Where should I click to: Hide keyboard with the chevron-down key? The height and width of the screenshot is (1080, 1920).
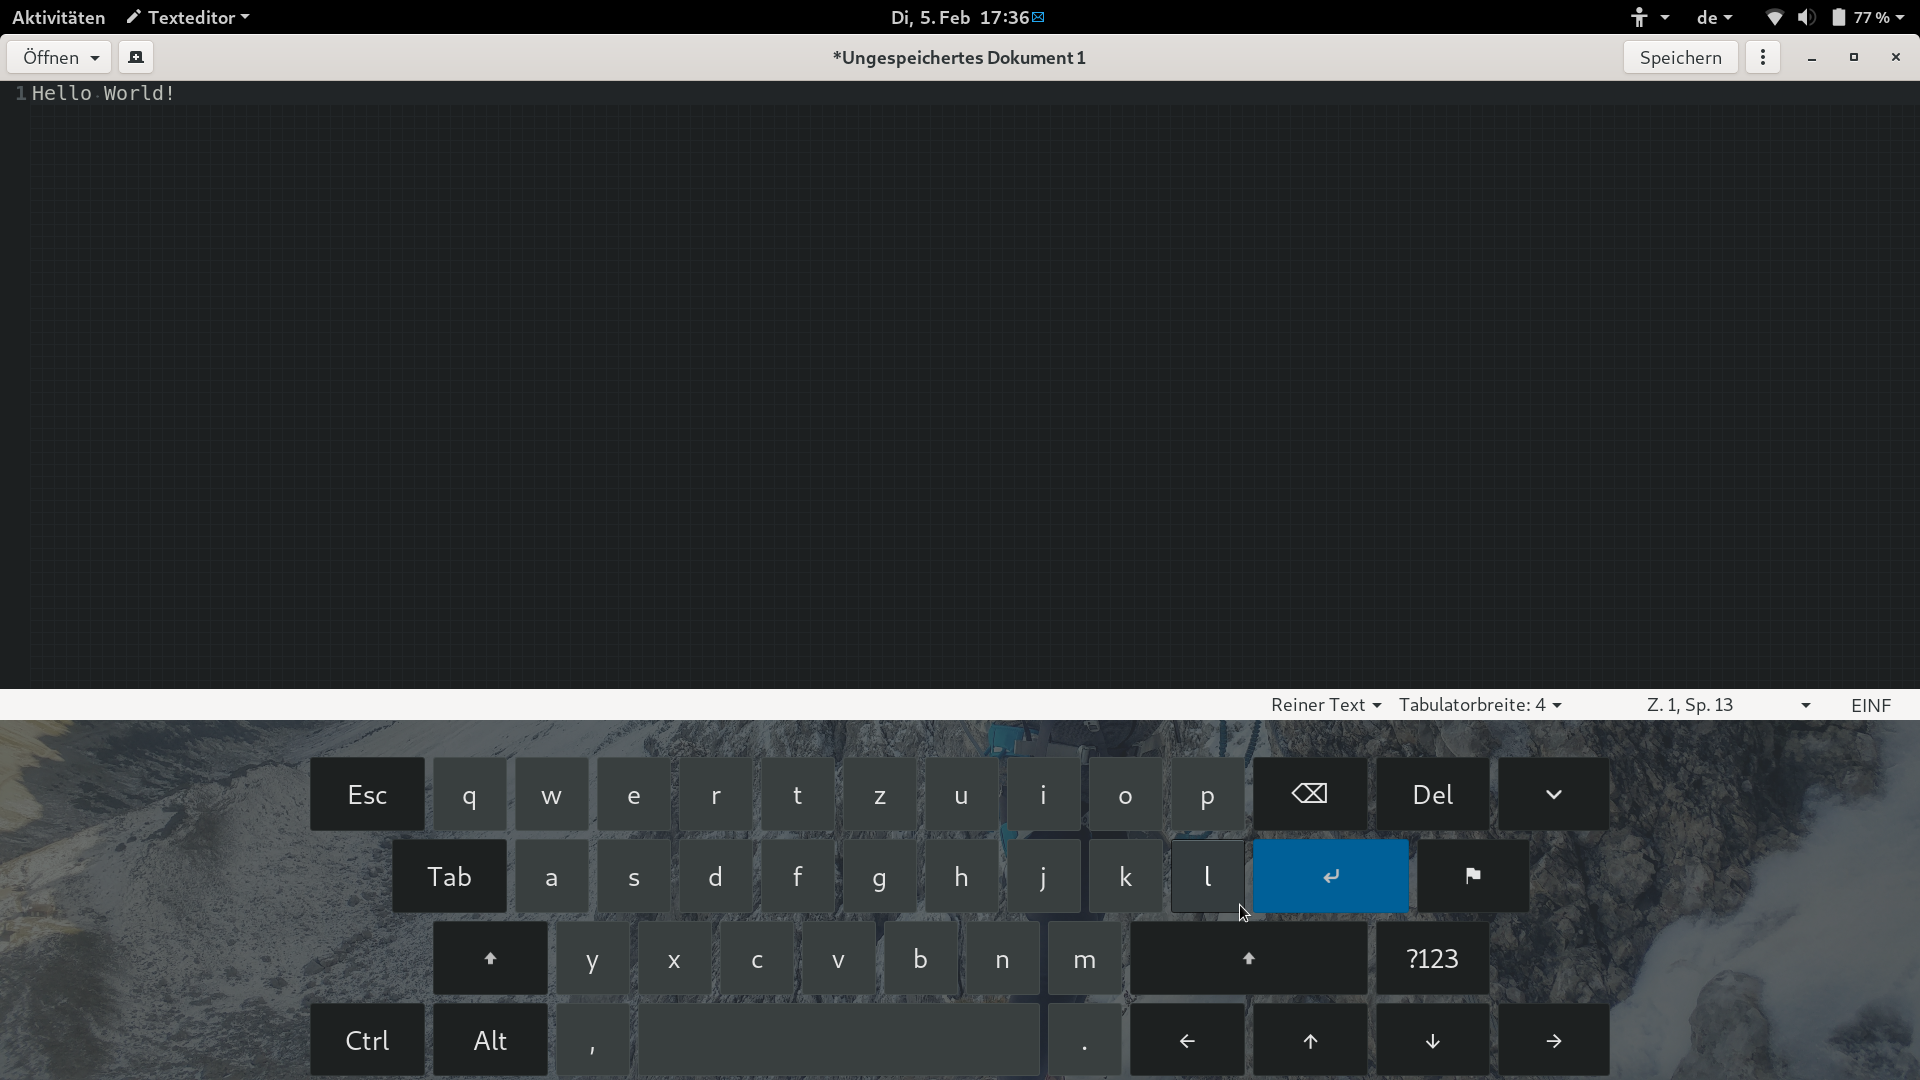(1553, 794)
